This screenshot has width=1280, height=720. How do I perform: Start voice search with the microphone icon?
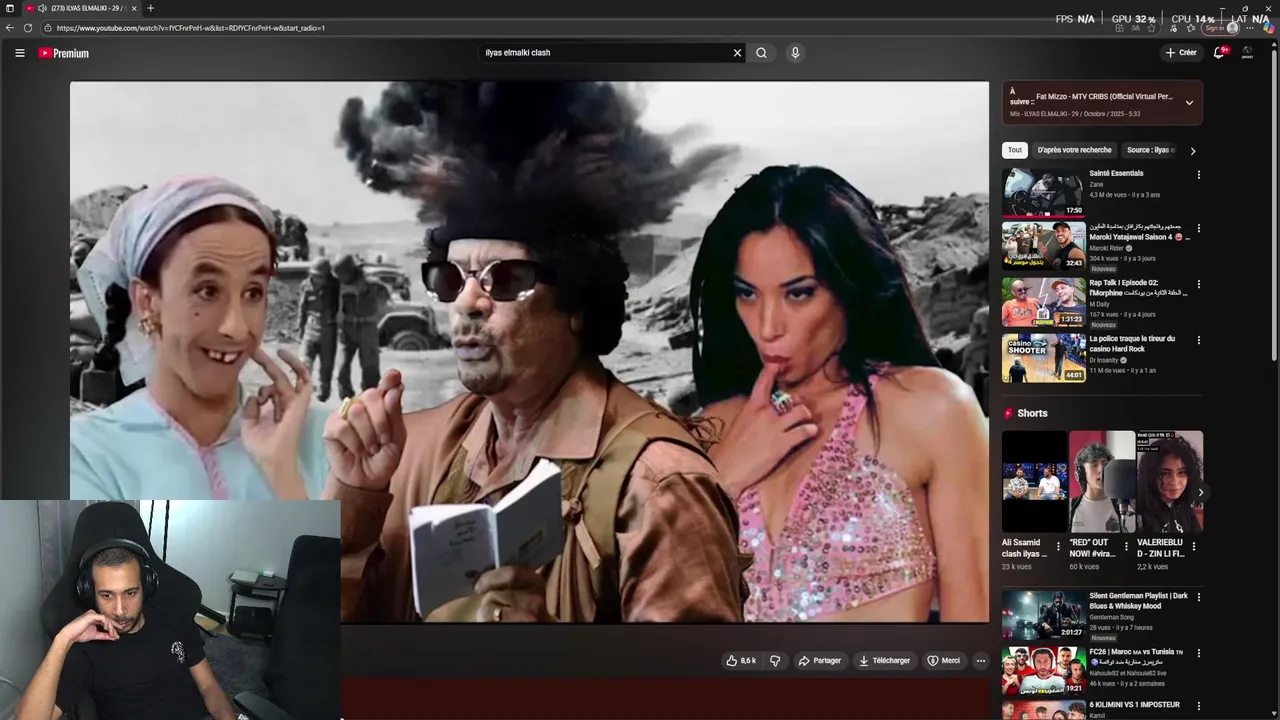pyautogui.click(x=795, y=53)
